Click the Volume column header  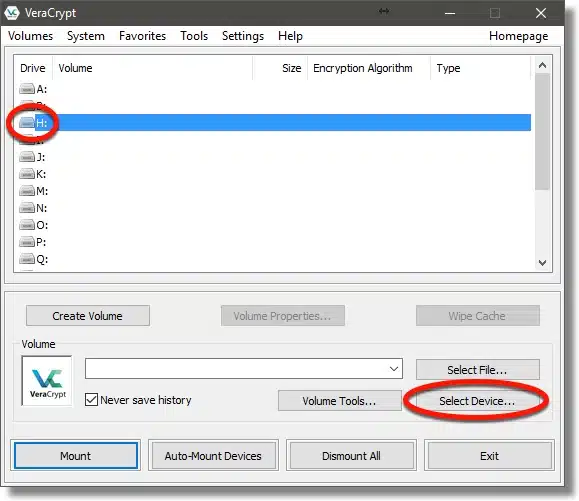[153, 68]
